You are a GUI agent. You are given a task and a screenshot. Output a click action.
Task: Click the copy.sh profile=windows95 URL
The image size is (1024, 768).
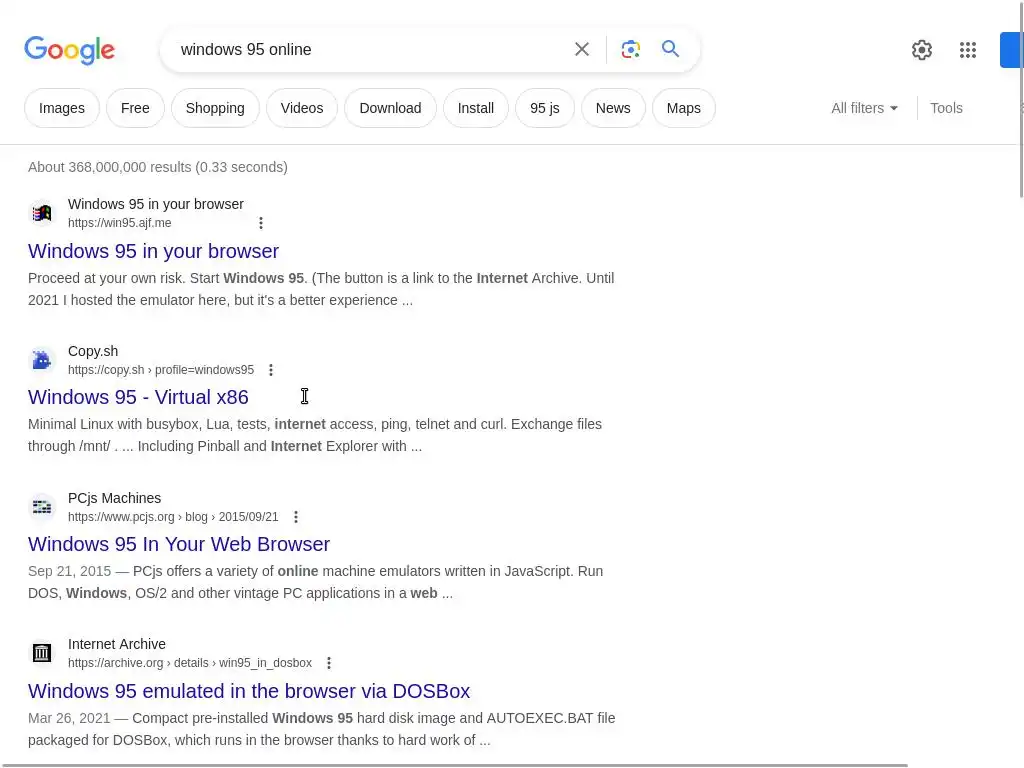click(161, 370)
